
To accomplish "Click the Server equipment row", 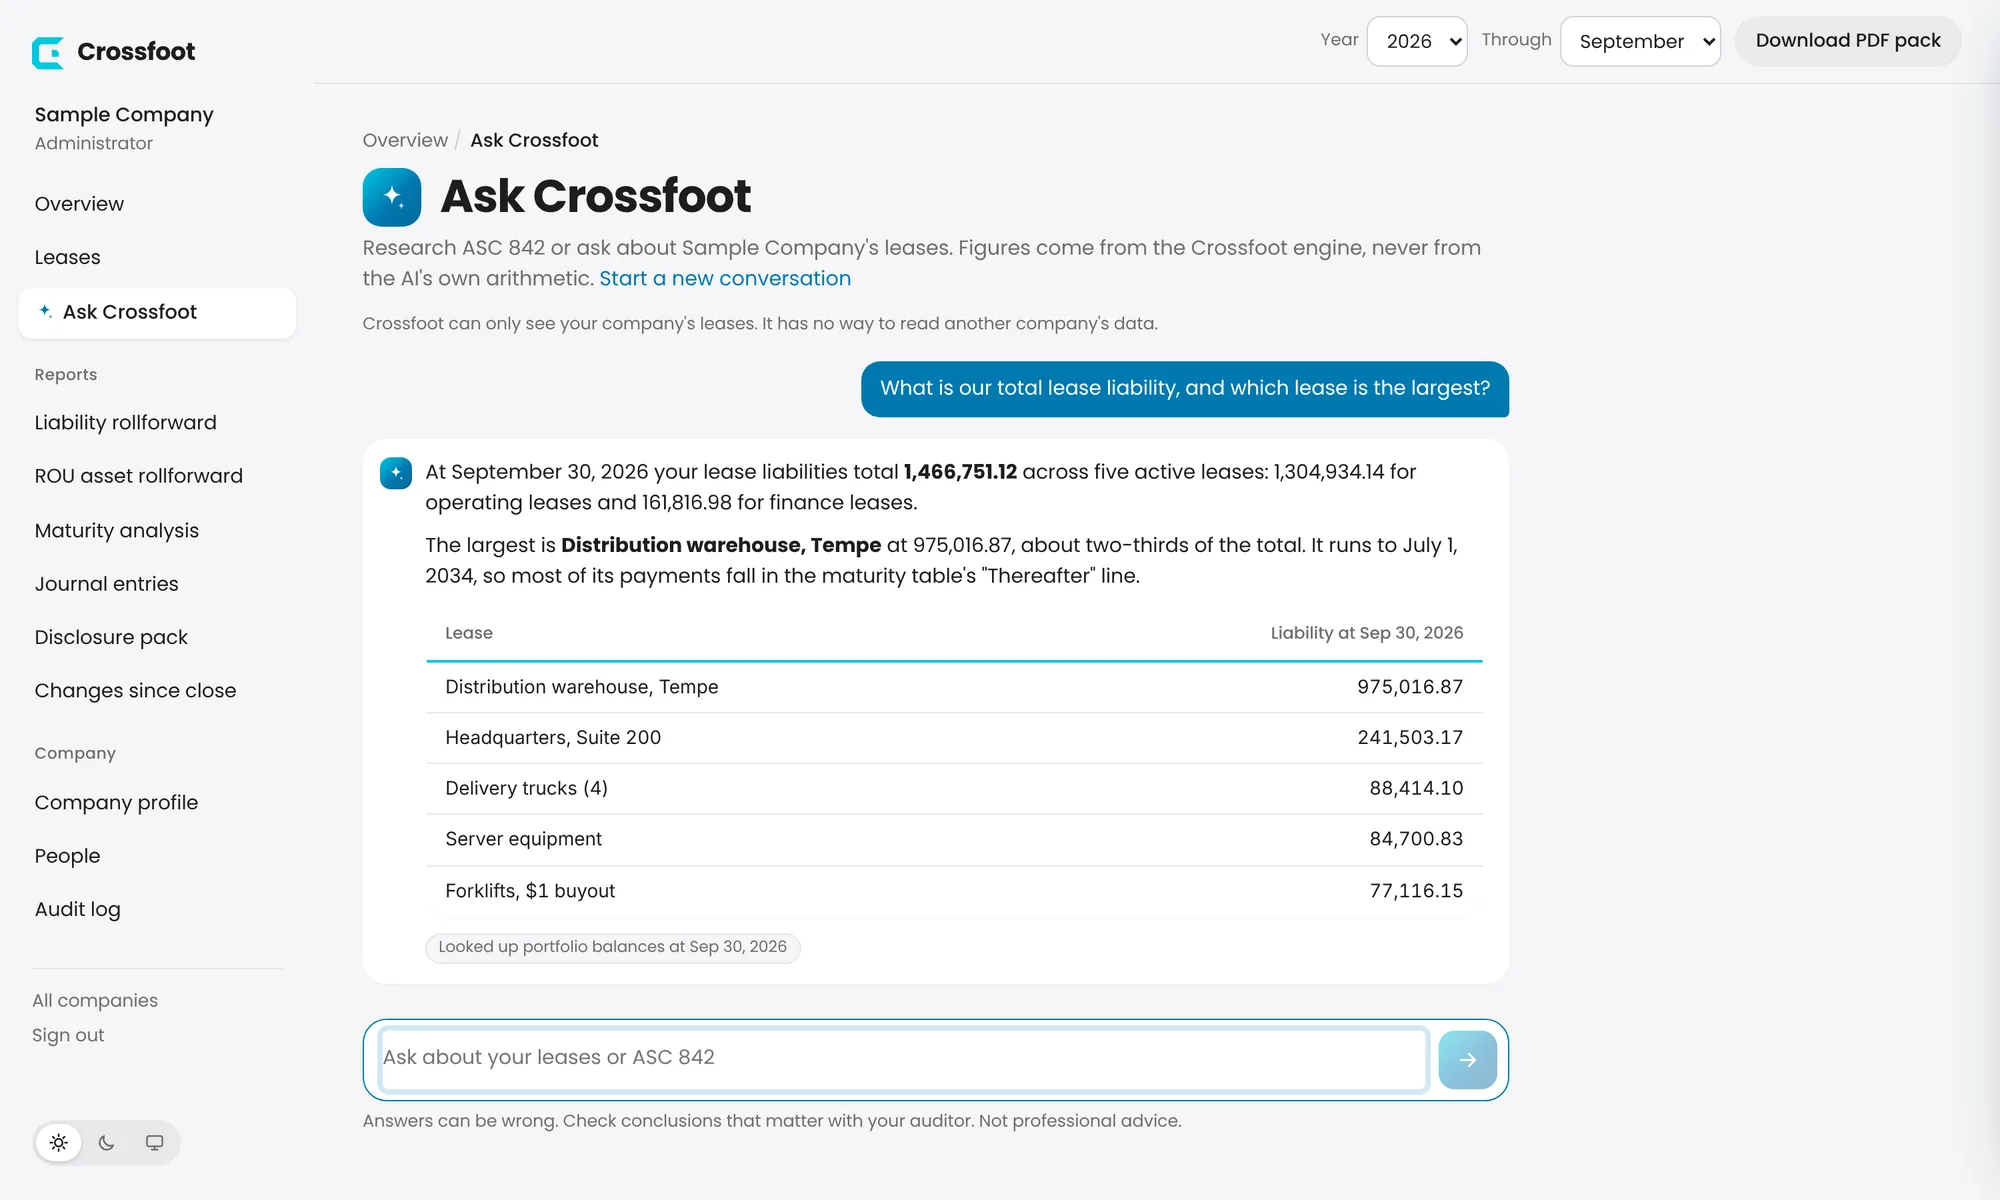I will click(954, 840).
